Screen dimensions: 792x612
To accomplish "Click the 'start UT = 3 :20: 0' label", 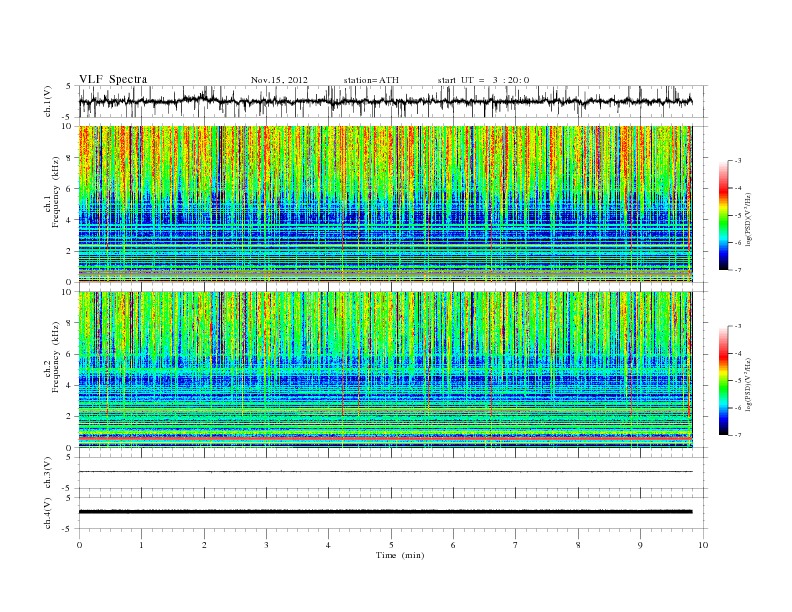I will (x=483, y=80).
